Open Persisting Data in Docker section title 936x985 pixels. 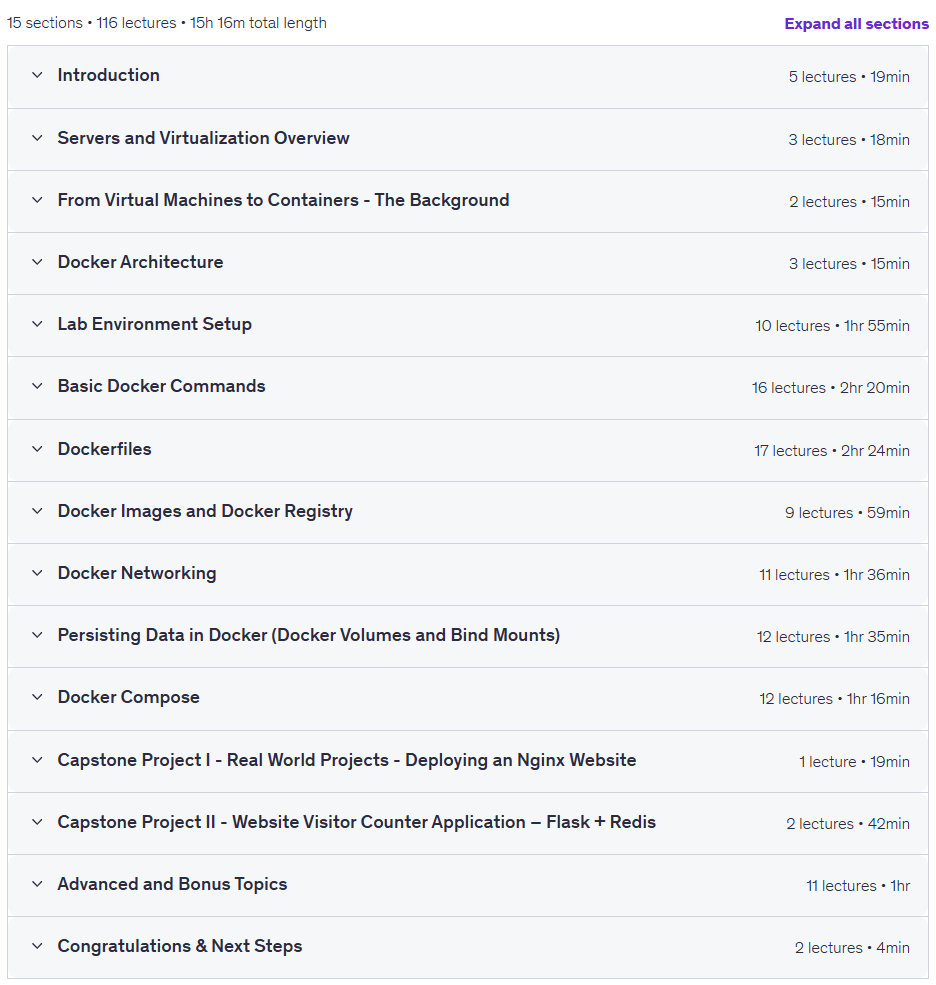[x=308, y=635]
